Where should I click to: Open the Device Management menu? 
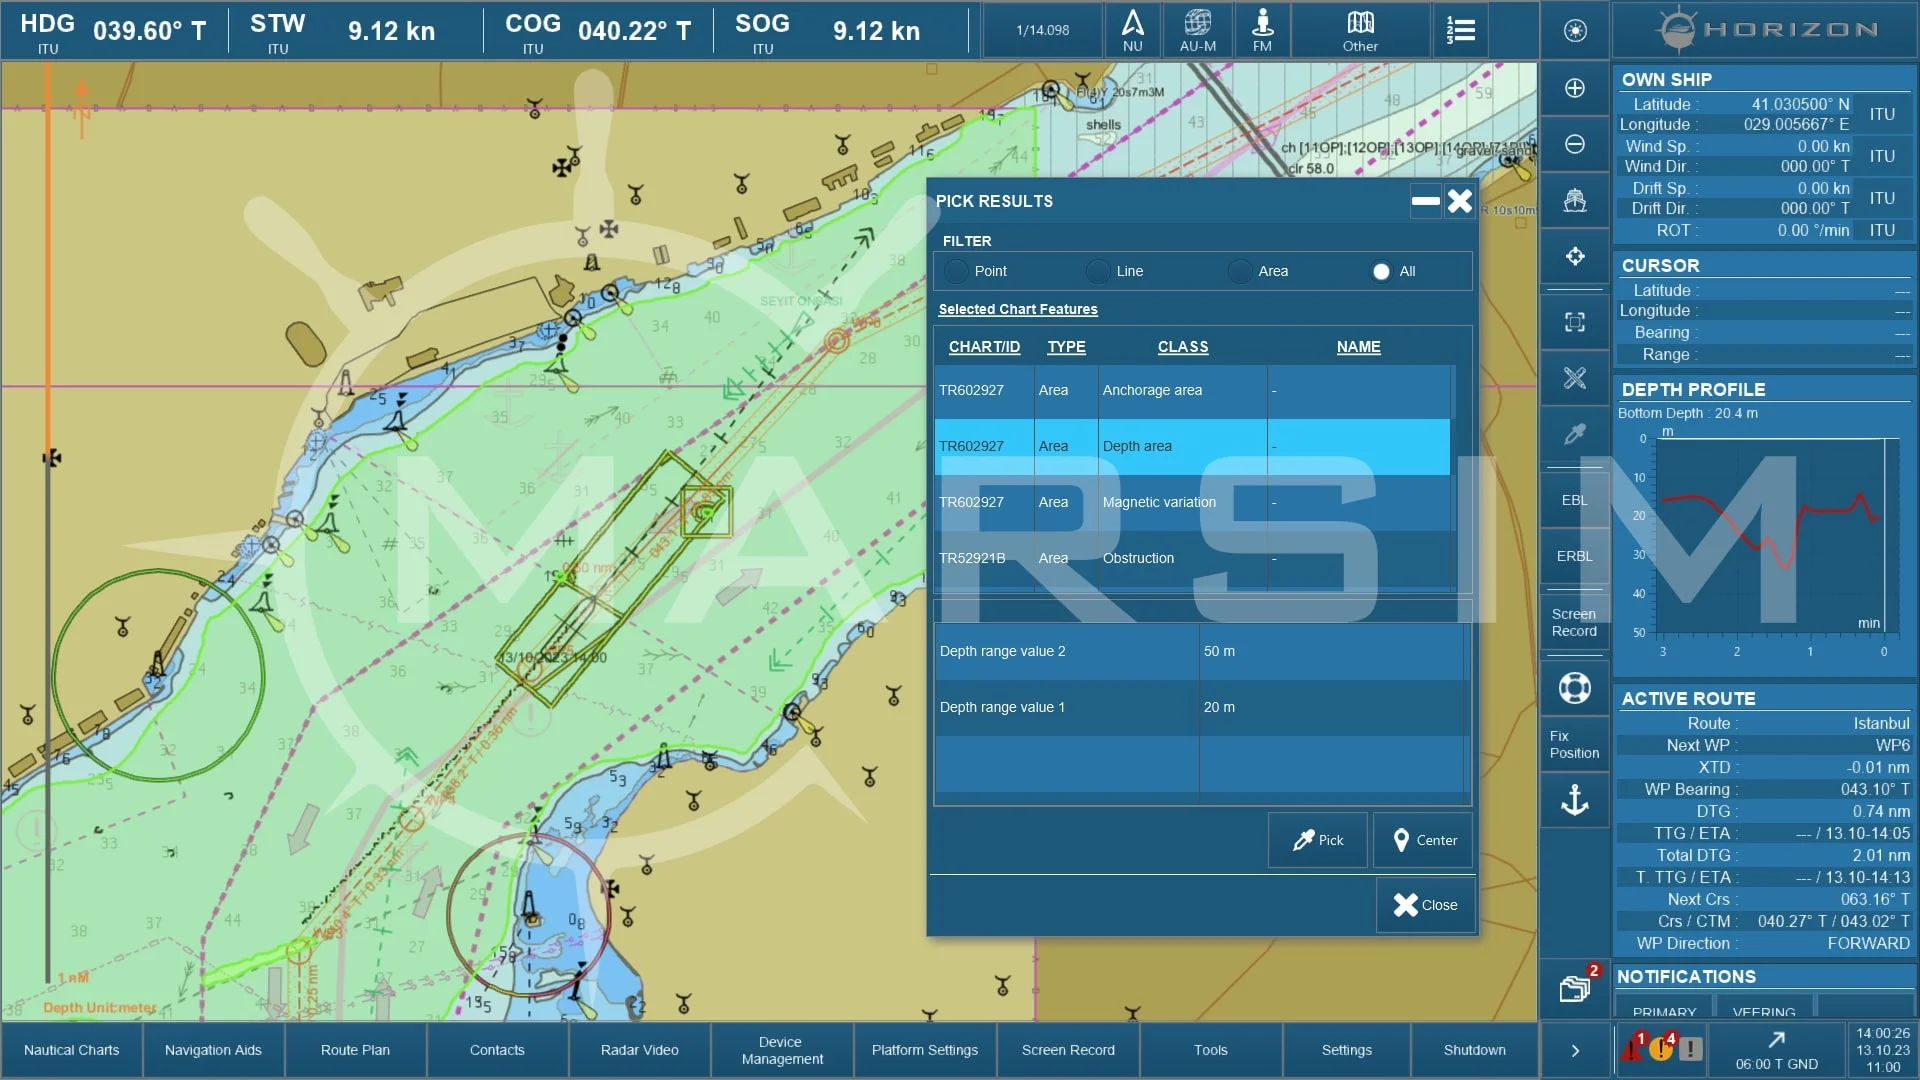(x=782, y=1050)
